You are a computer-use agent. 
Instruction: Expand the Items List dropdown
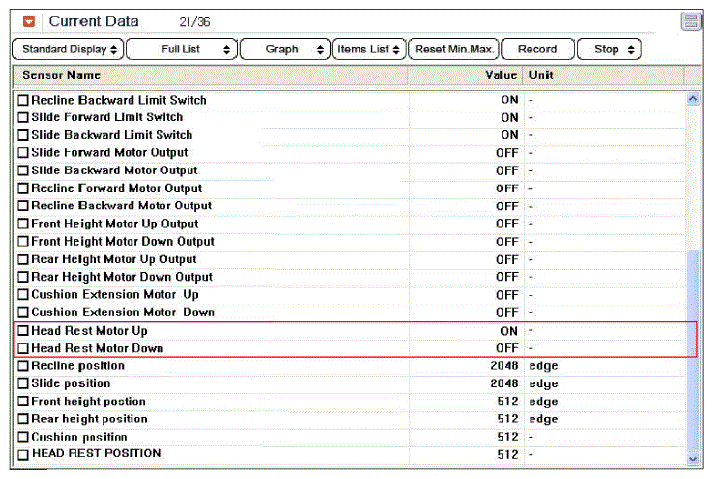[369, 49]
